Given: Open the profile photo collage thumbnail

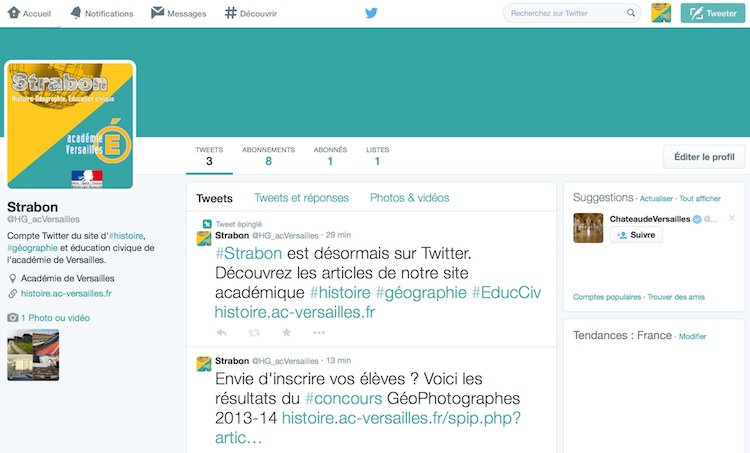Looking at the screenshot, I should (33, 354).
